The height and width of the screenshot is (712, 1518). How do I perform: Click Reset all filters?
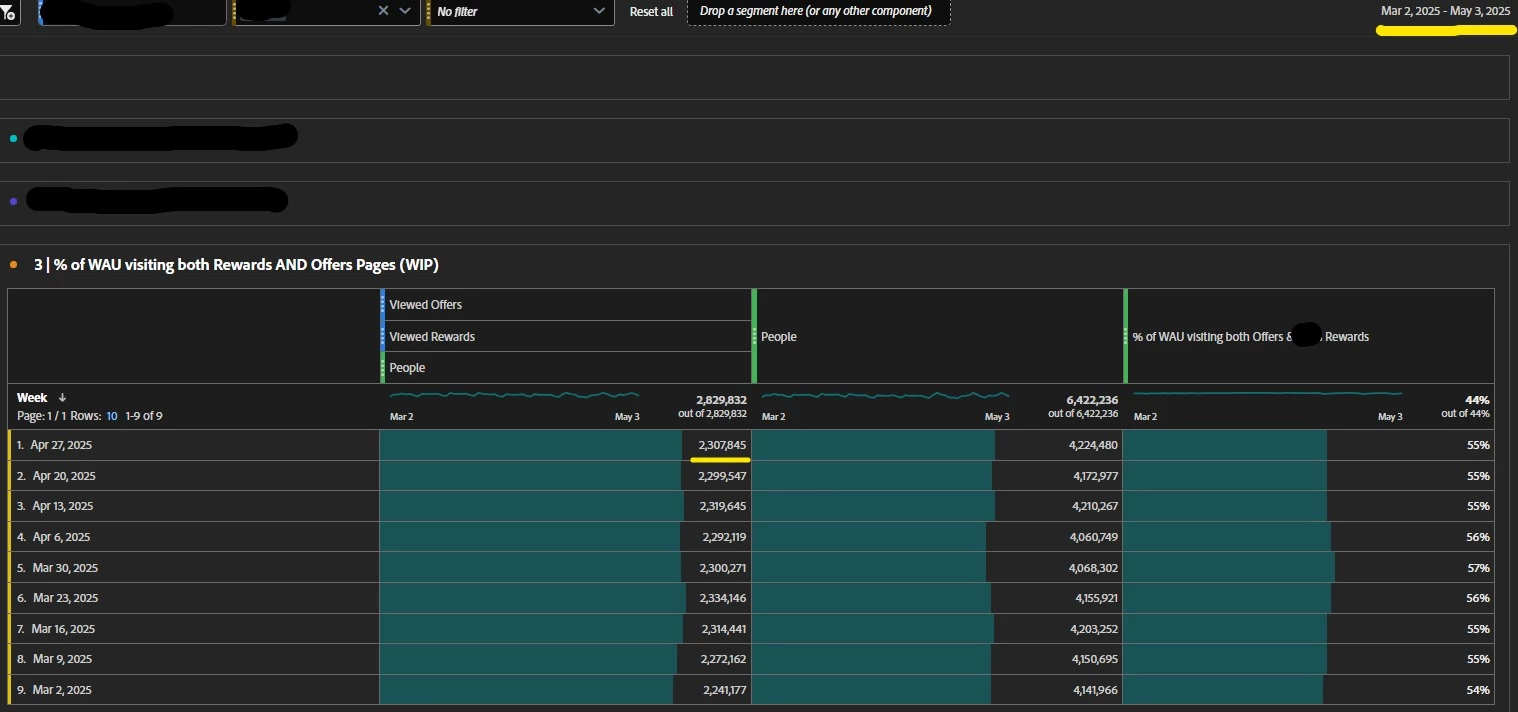point(651,12)
